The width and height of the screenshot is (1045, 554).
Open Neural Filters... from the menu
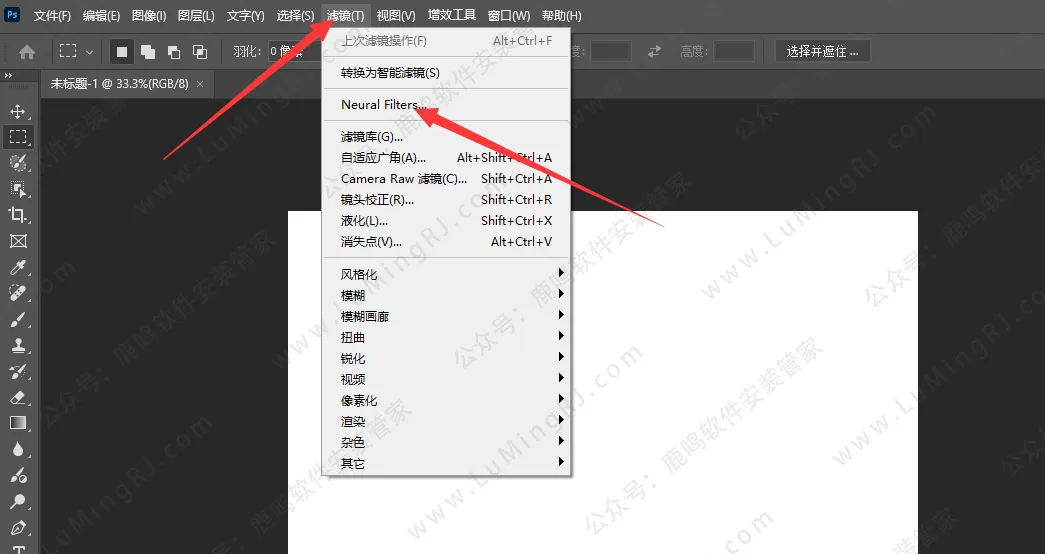(x=446, y=105)
